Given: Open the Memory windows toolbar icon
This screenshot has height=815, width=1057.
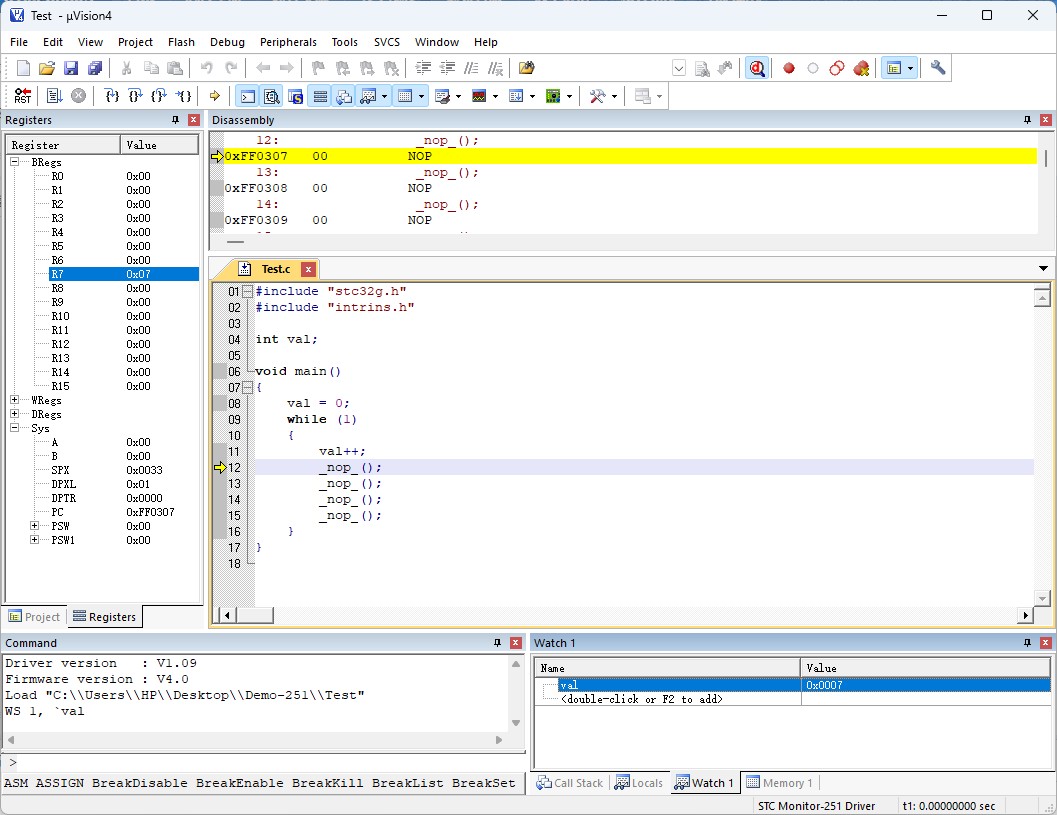Looking at the screenshot, I should click(x=405, y=96).
